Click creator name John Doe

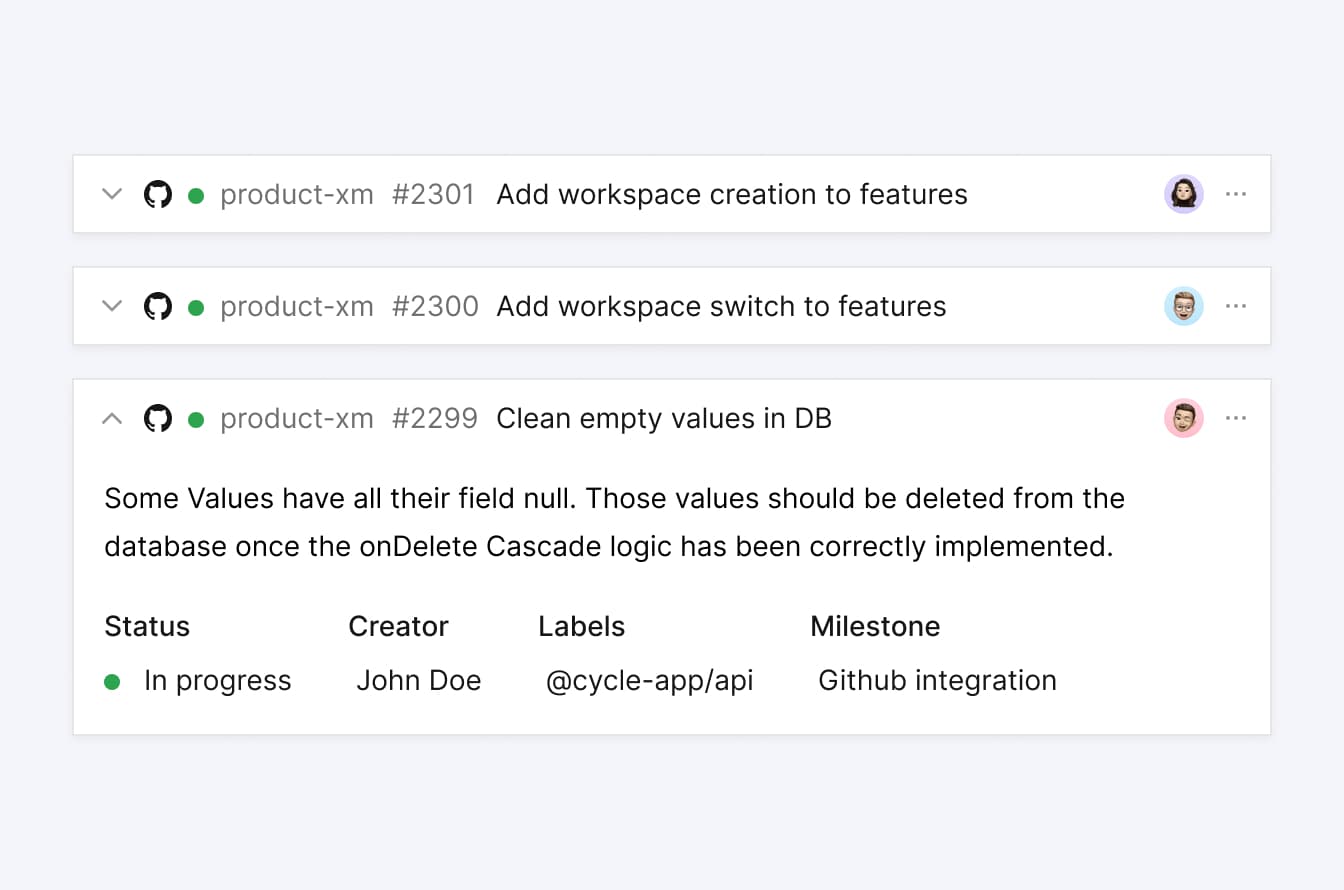pyautogui.click(x=418, y=681)
